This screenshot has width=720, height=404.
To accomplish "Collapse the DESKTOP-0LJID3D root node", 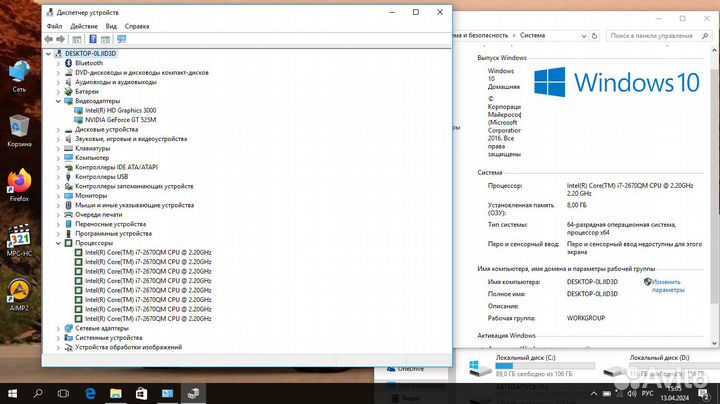I will (48, 54).
